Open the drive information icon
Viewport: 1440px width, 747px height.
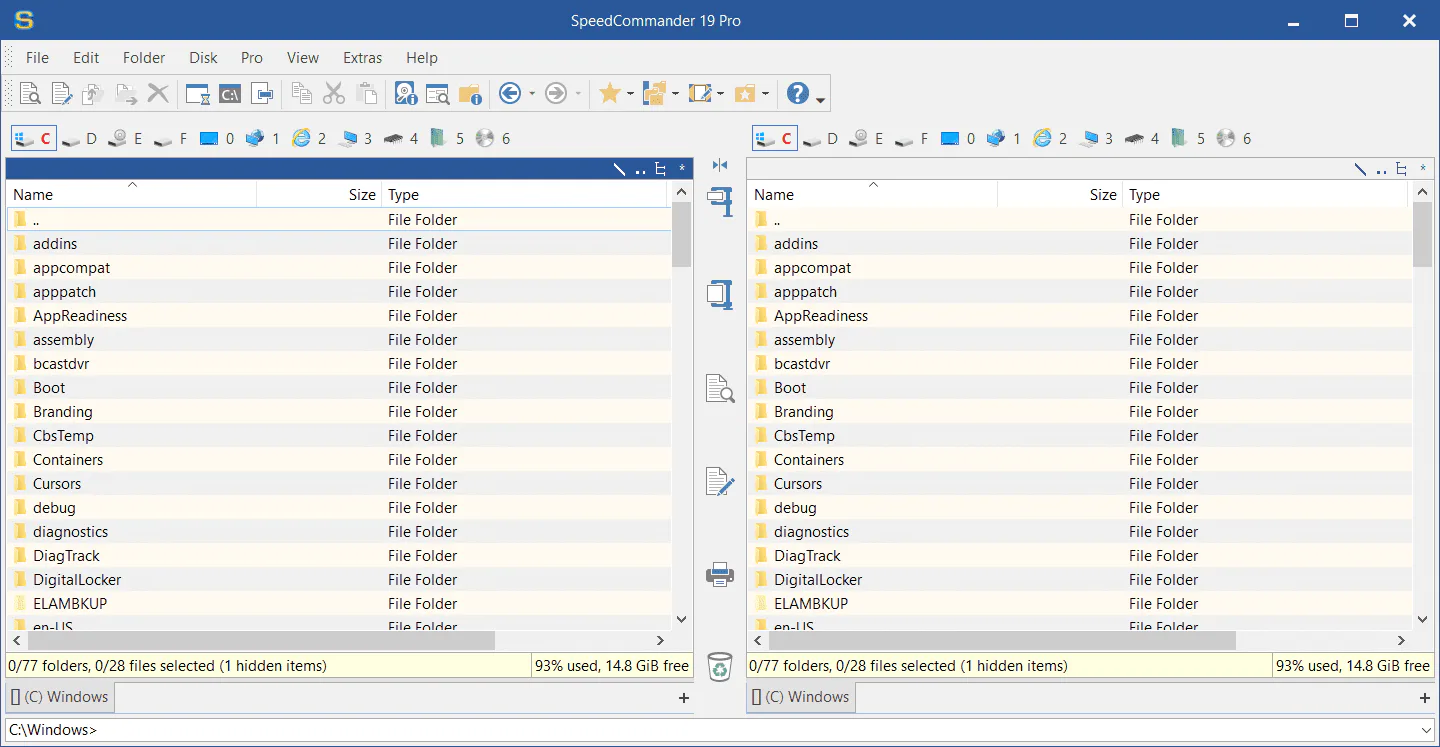(406, 94)
